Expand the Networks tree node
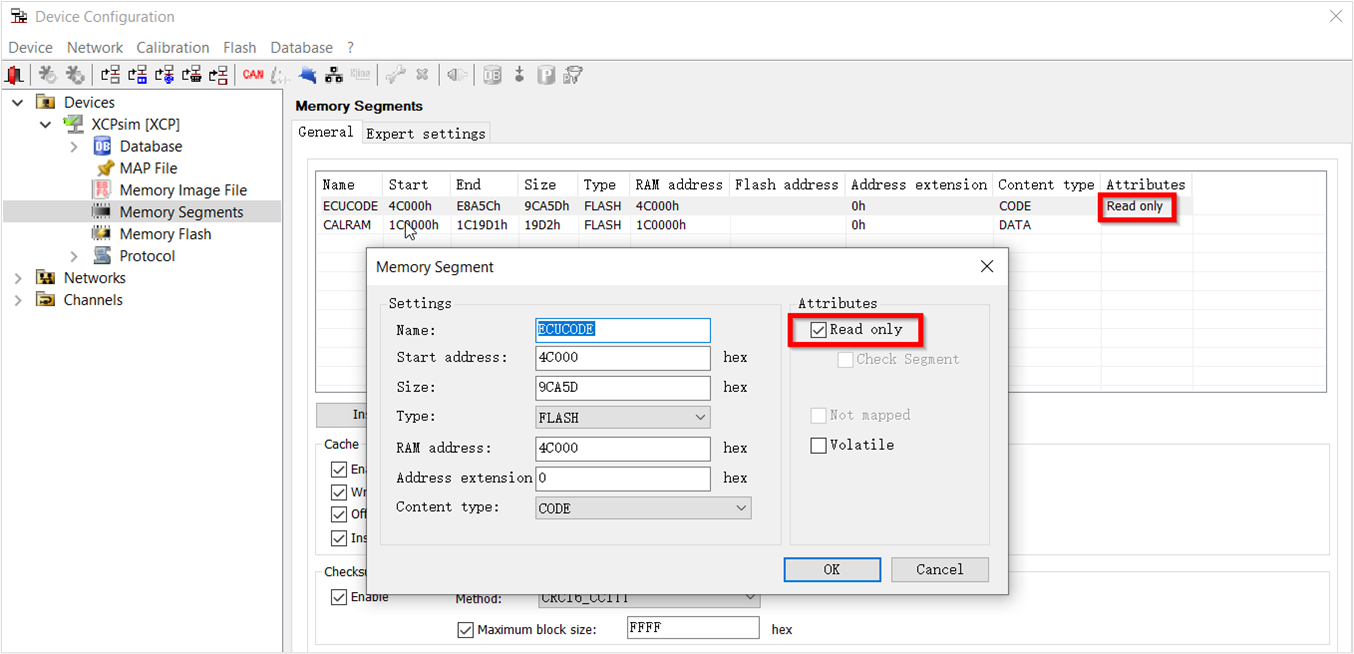Viewport: 1354px width, 654px height. tap(18, 278)
